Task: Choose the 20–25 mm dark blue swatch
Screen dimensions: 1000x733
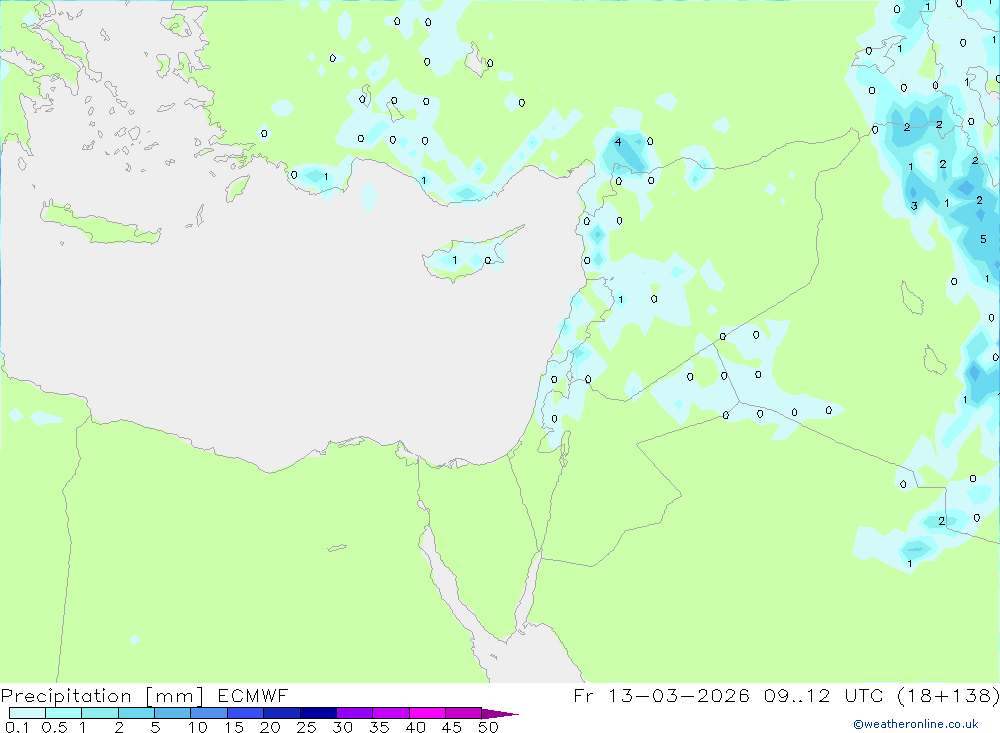Action: pos(281,713)
